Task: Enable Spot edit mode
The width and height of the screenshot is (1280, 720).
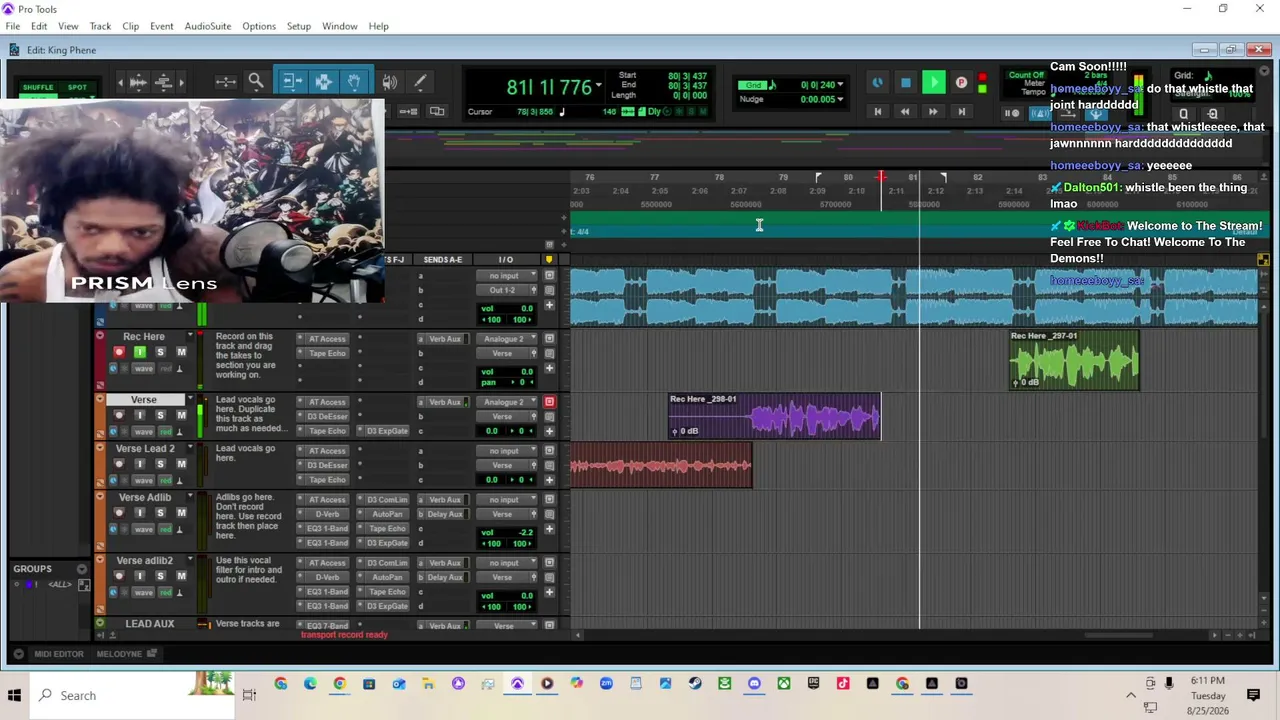Action: (x=77, y=87)
